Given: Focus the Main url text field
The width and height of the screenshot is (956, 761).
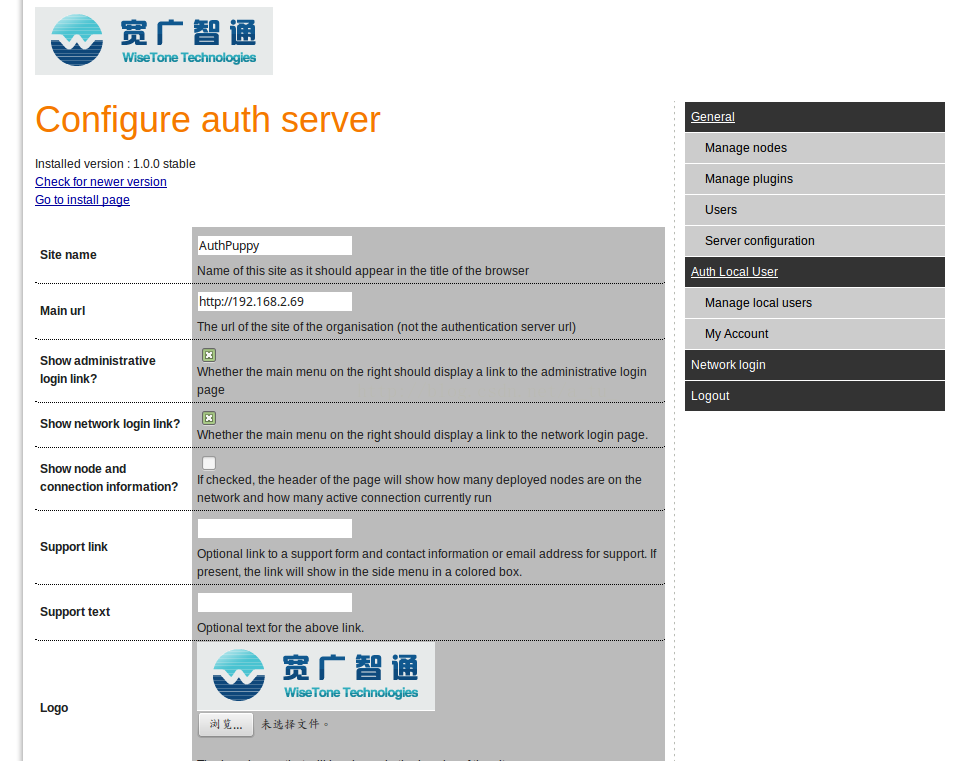Looking at the screenshot, I should point(274,301).
